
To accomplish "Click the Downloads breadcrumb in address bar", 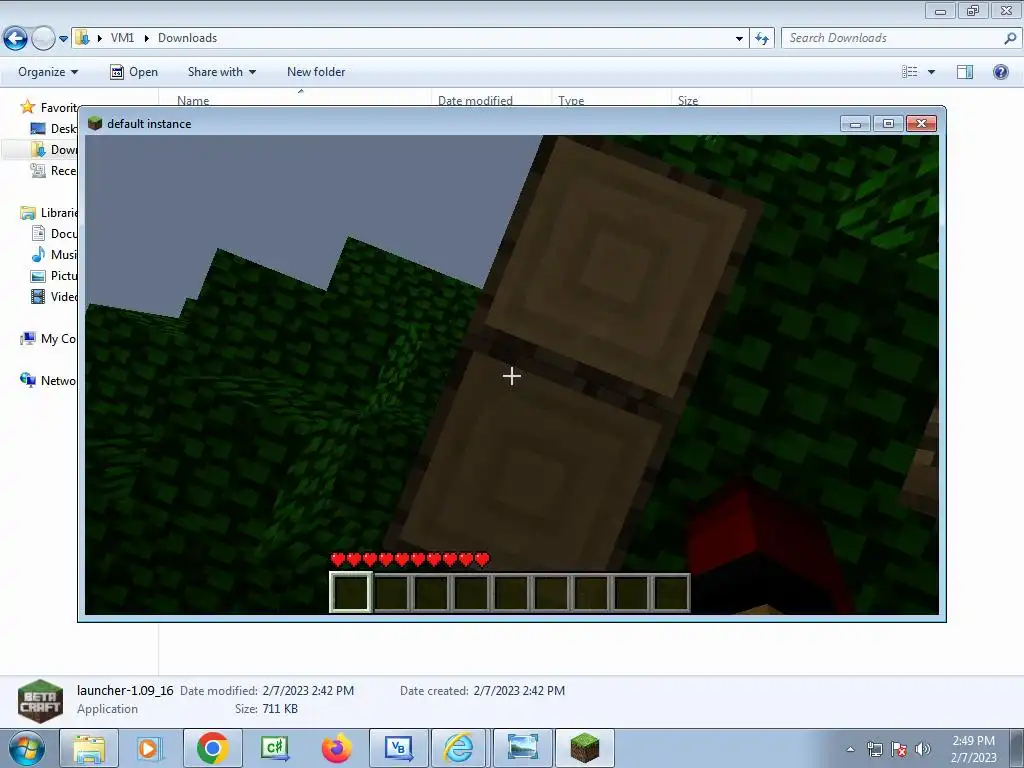I will click(x=187, y=38).
